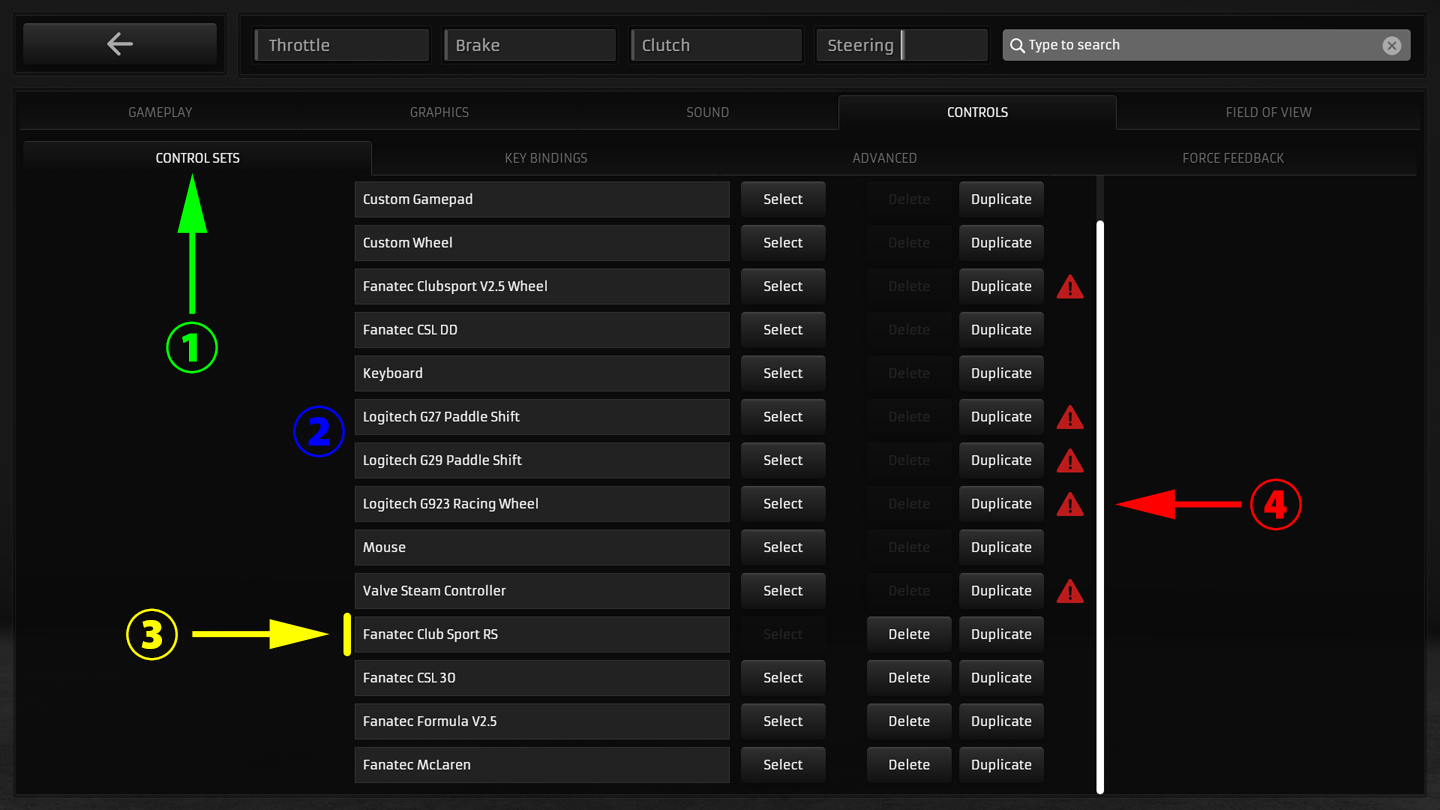Duplicate the Fanatec CSL 30 set

click(1001, 678)
